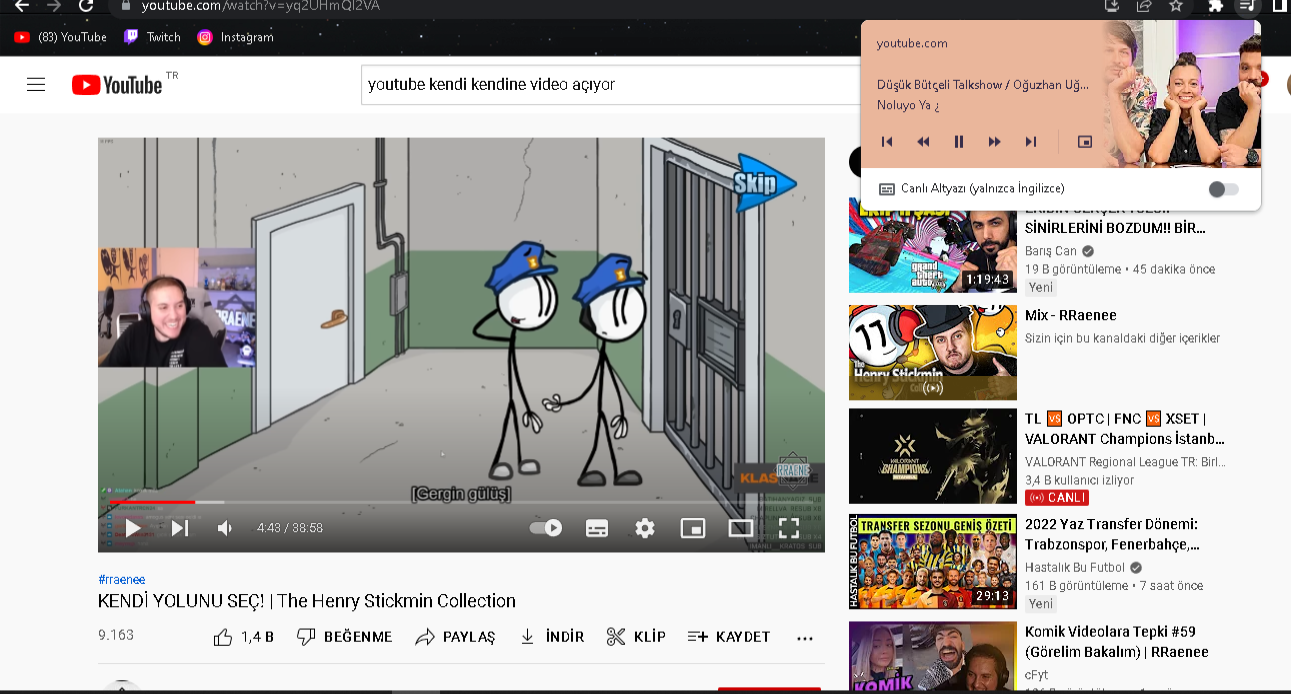
Task: Click the video progress bar
Action: (x=461, y=502)
